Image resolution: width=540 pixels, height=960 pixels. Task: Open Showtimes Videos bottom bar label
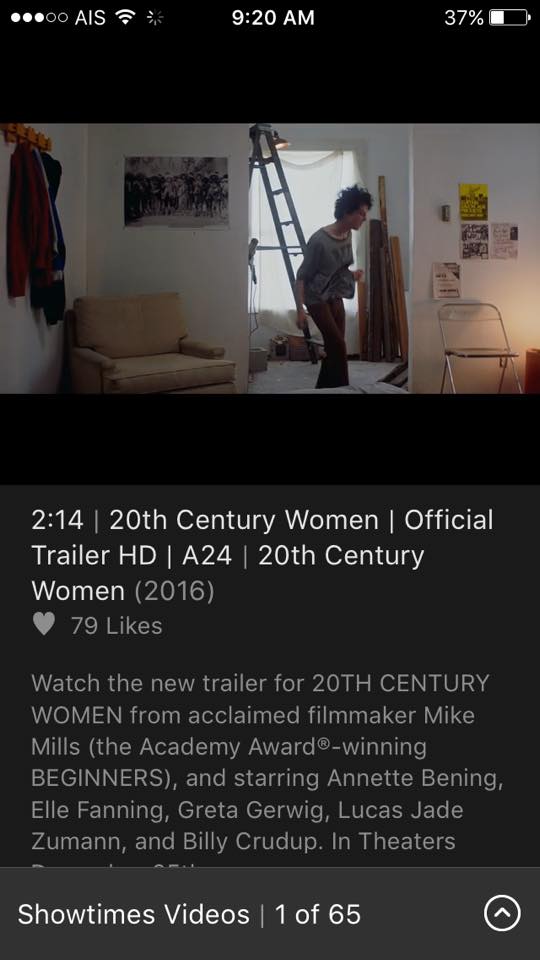pyautogui.click(x=133, y=915)
